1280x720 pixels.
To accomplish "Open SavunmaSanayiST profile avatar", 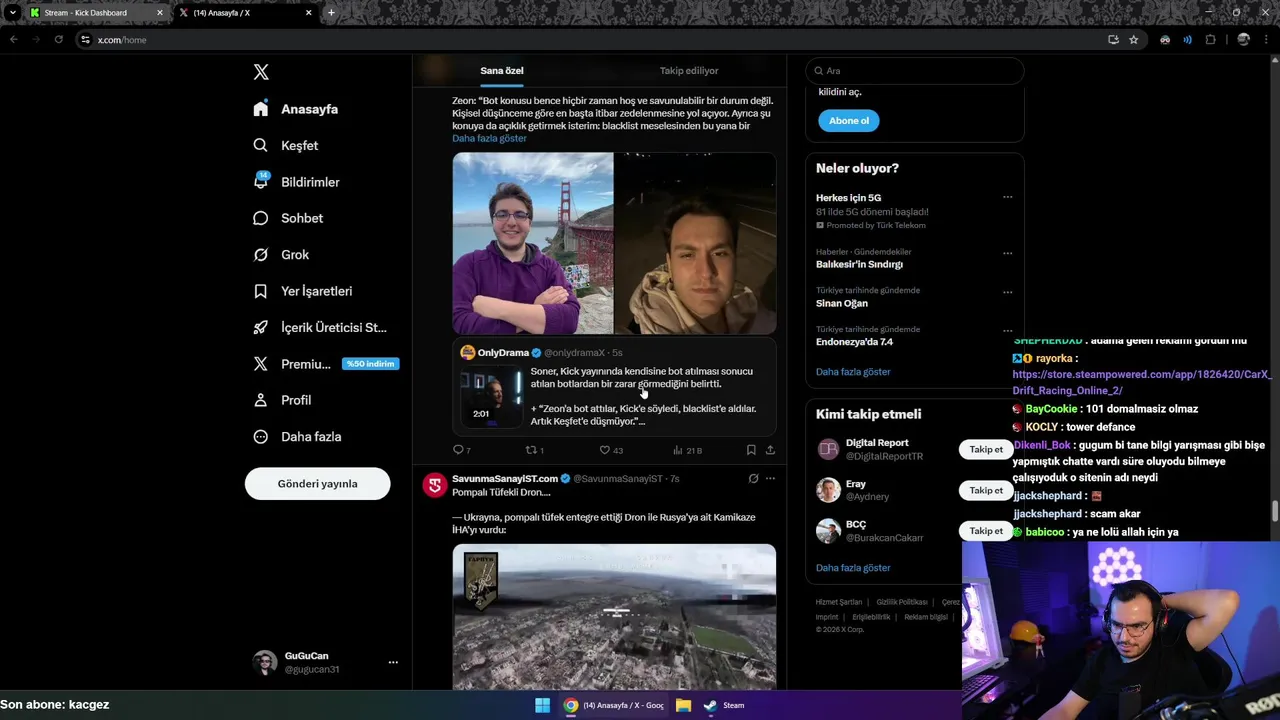I will coord(434,485).
